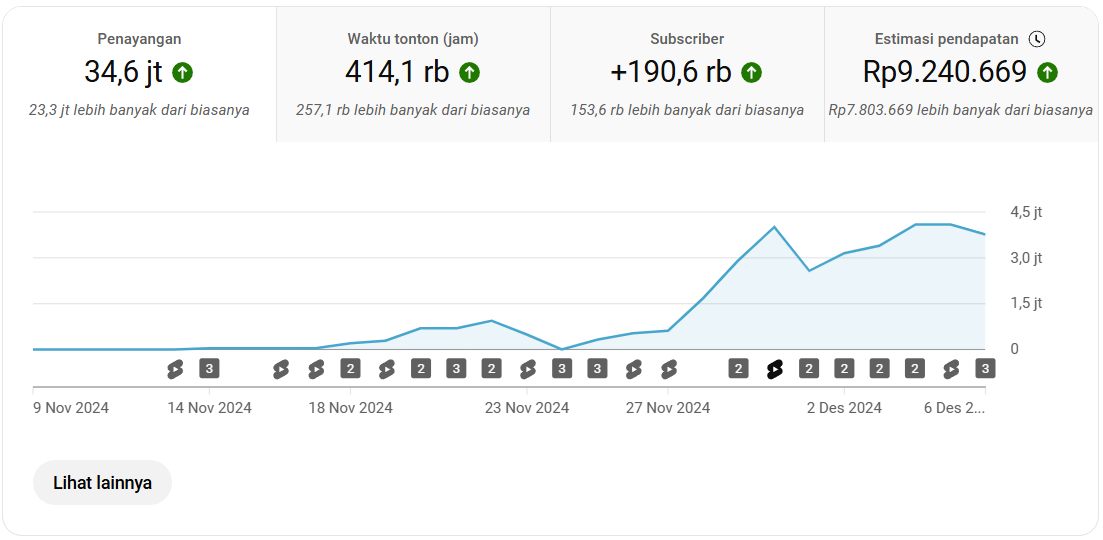Screen dimensions: 1103x540
Task: Click the green arrow beside 414,1 rb
Action: tap(469, 73)
